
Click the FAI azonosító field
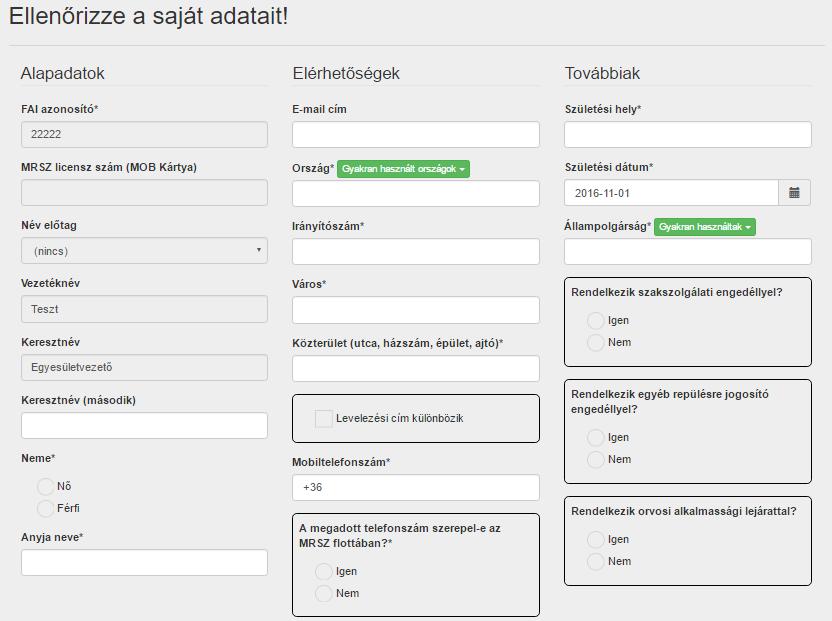click(144, 134)
